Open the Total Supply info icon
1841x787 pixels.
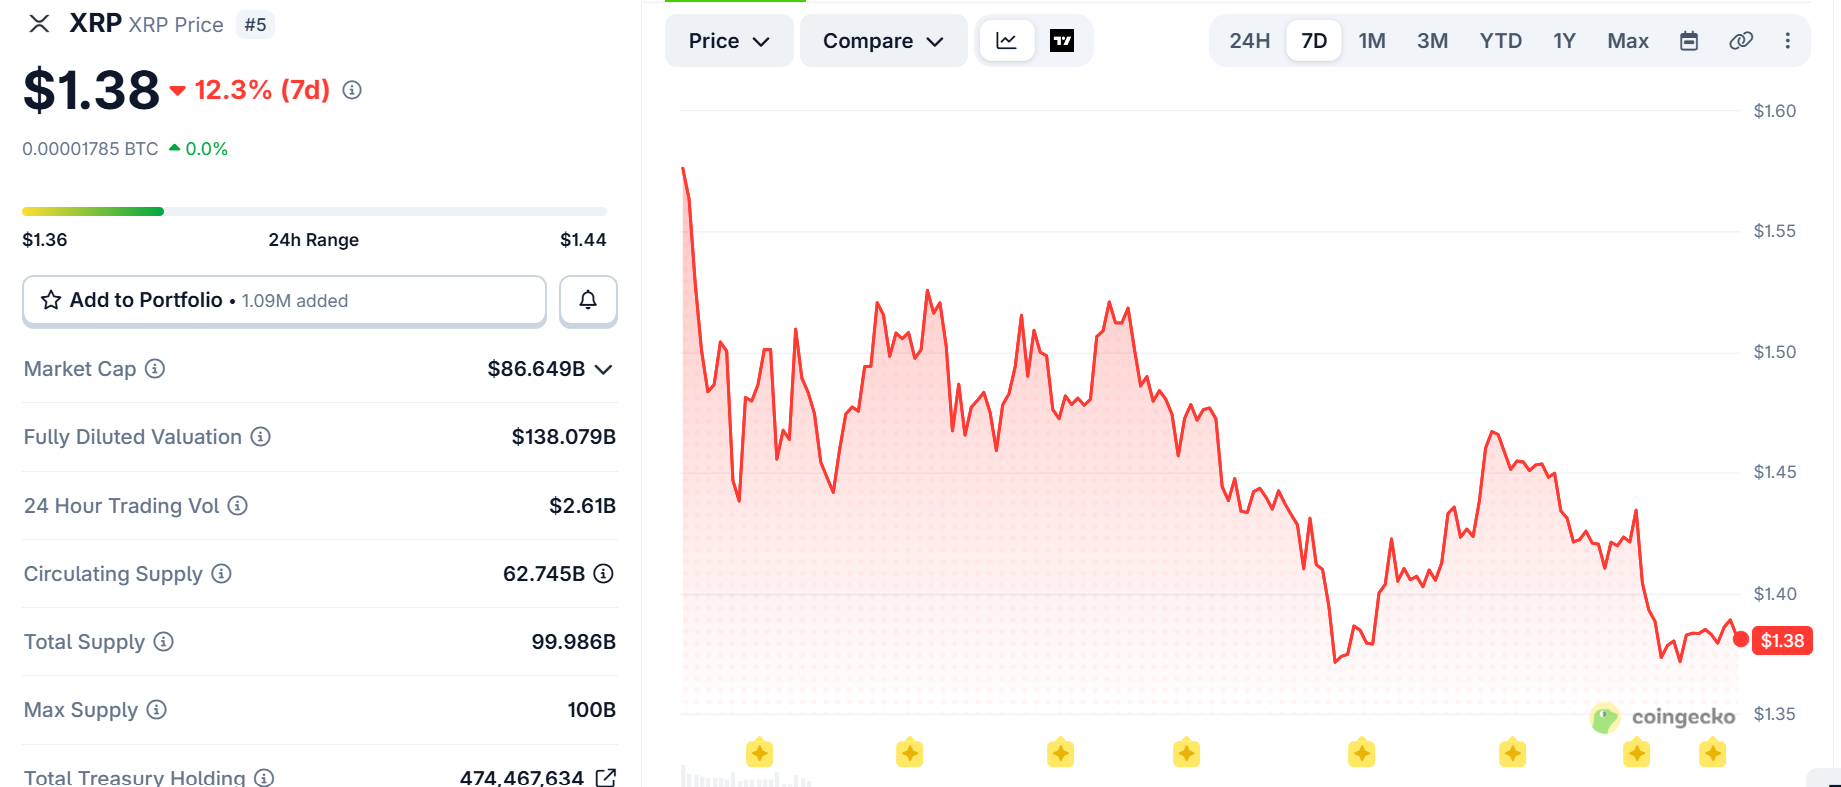click(x=164, y=642)
